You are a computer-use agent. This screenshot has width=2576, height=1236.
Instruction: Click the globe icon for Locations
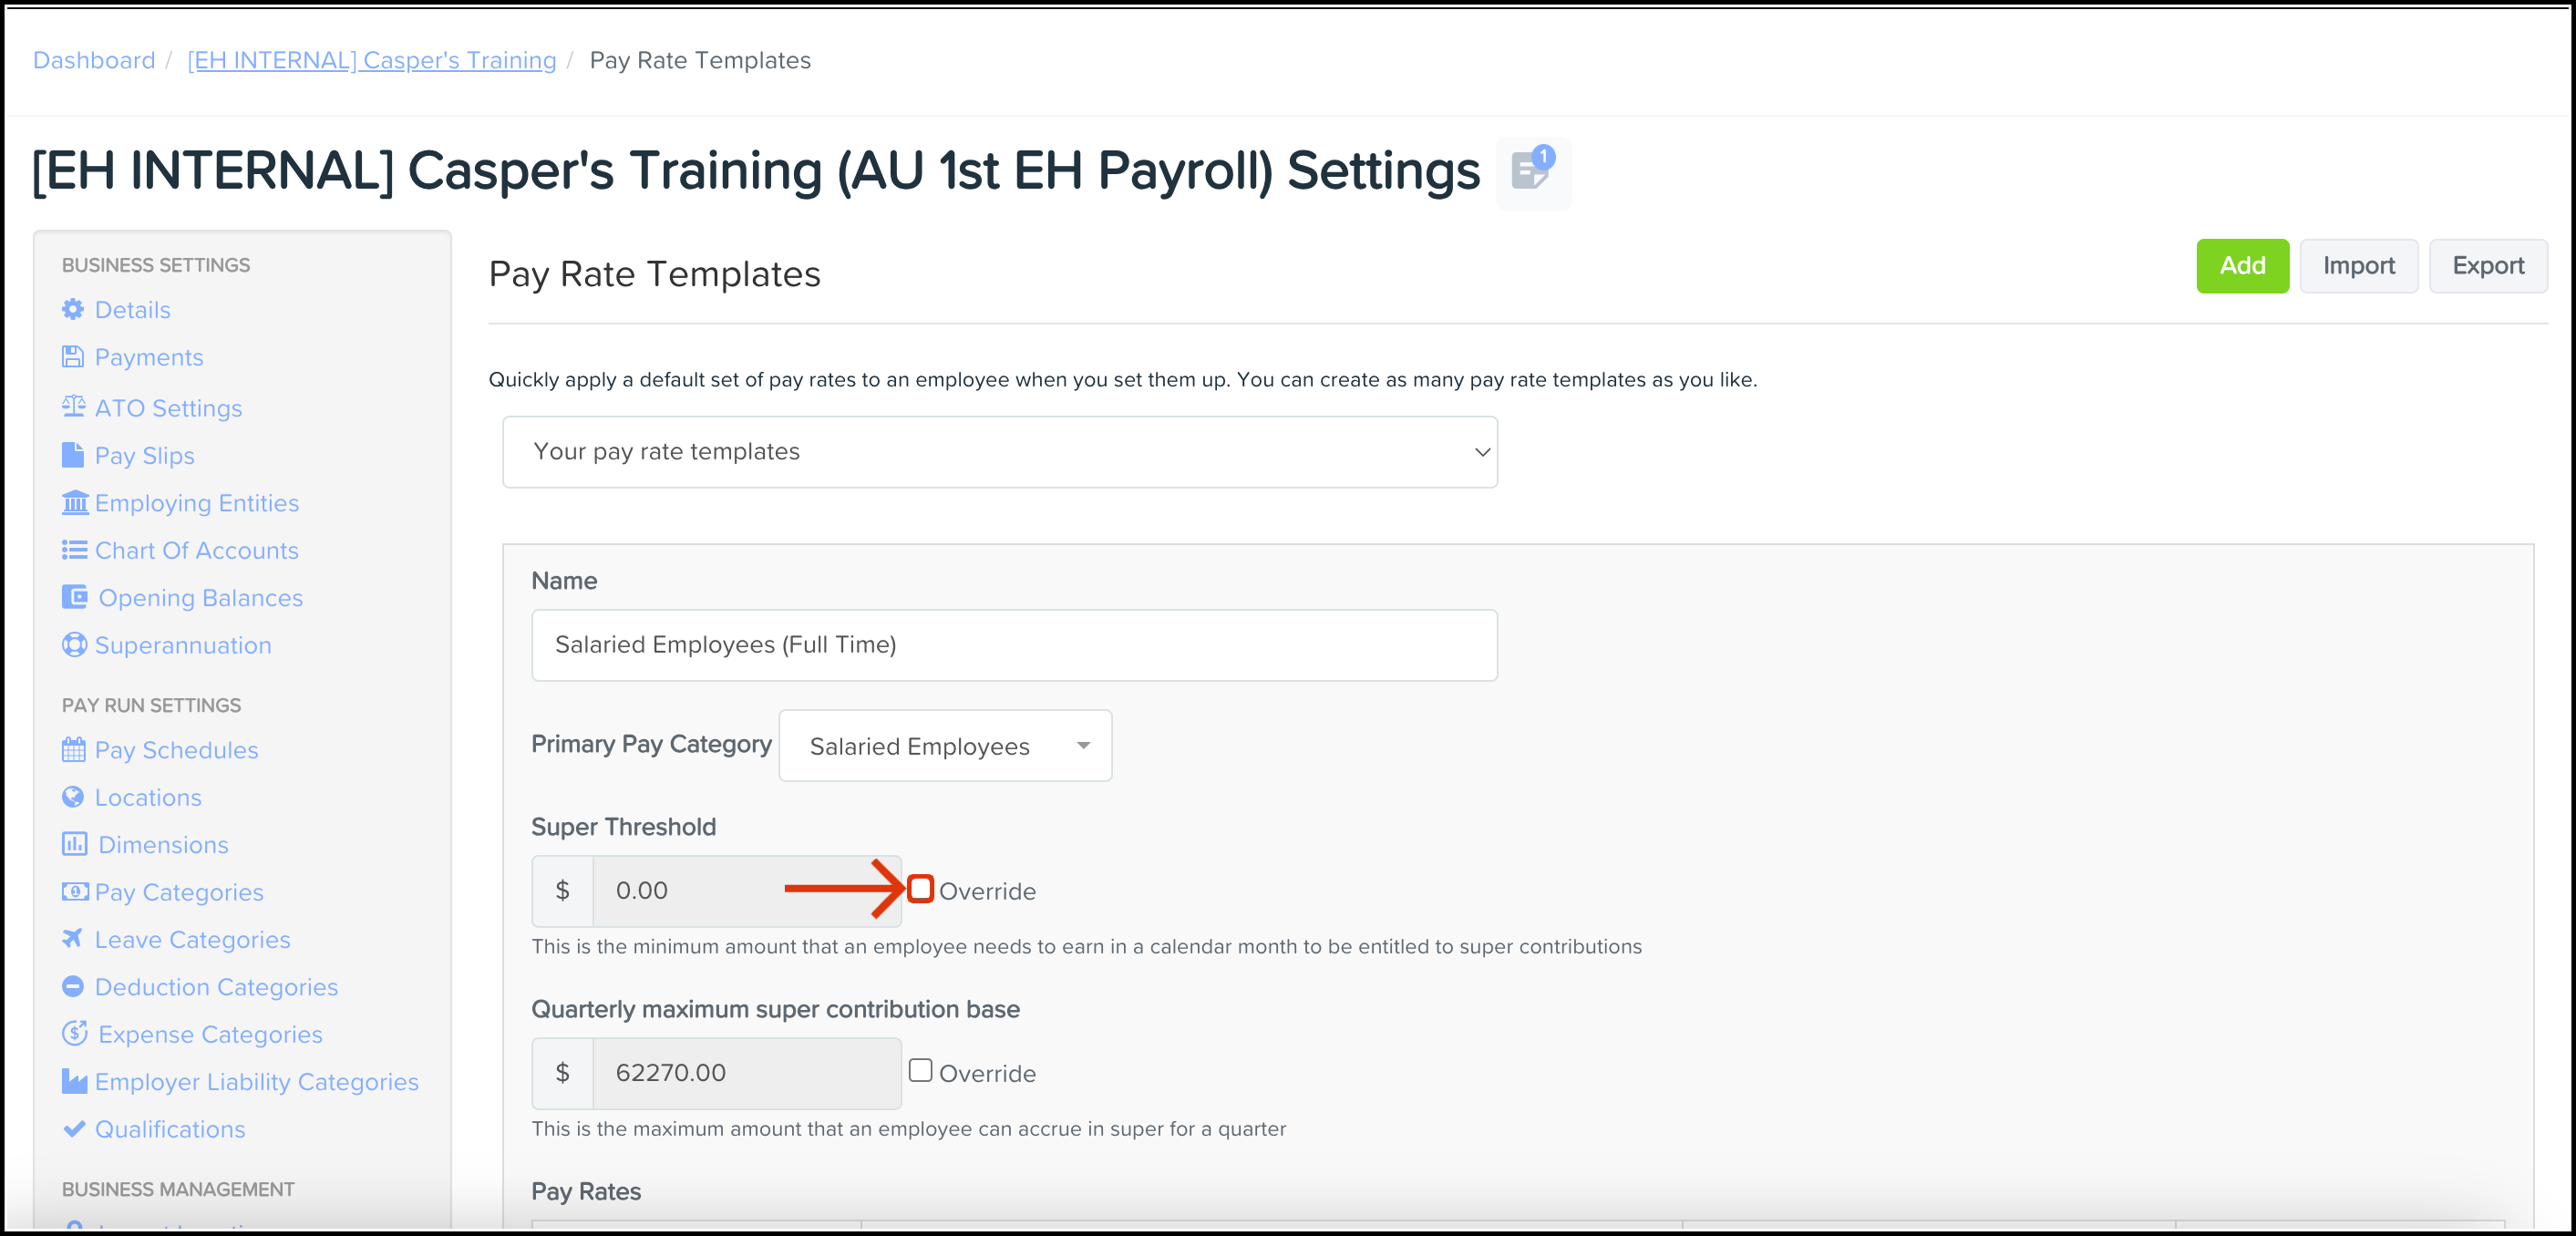point(73,797)
